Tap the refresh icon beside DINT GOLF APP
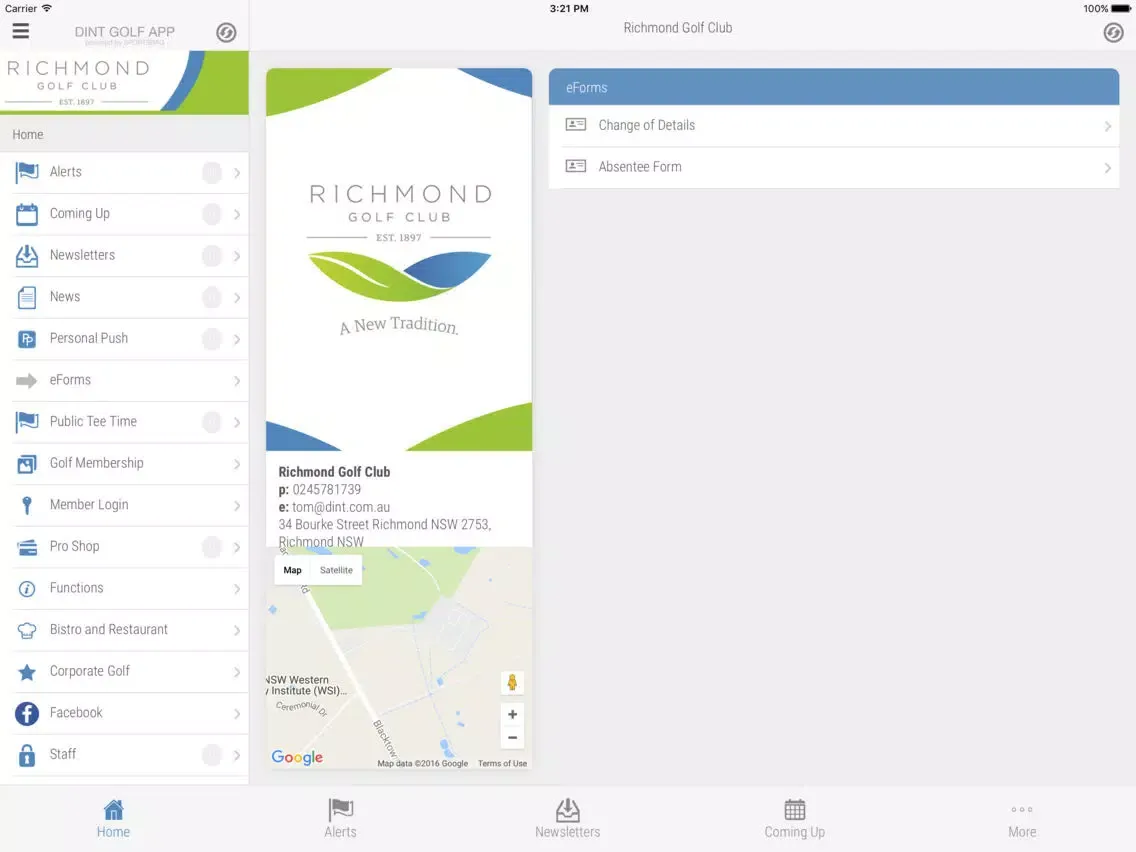1136x852 pixels. [x=226, y=33]
